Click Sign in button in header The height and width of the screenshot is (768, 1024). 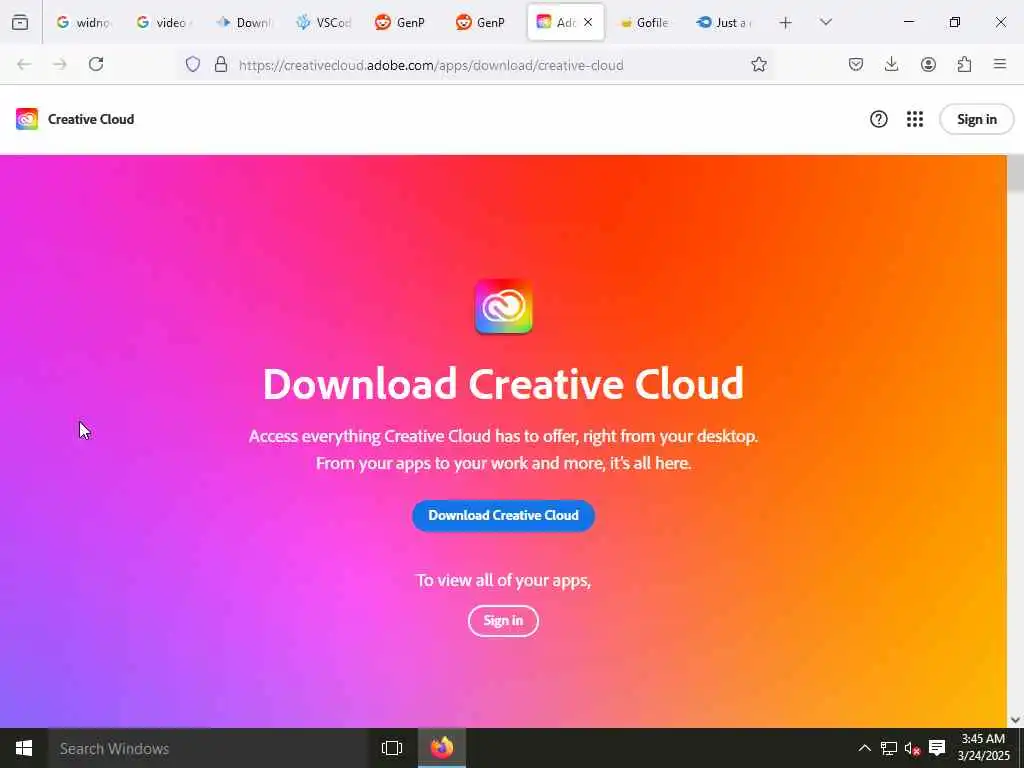tap(976, 119)
